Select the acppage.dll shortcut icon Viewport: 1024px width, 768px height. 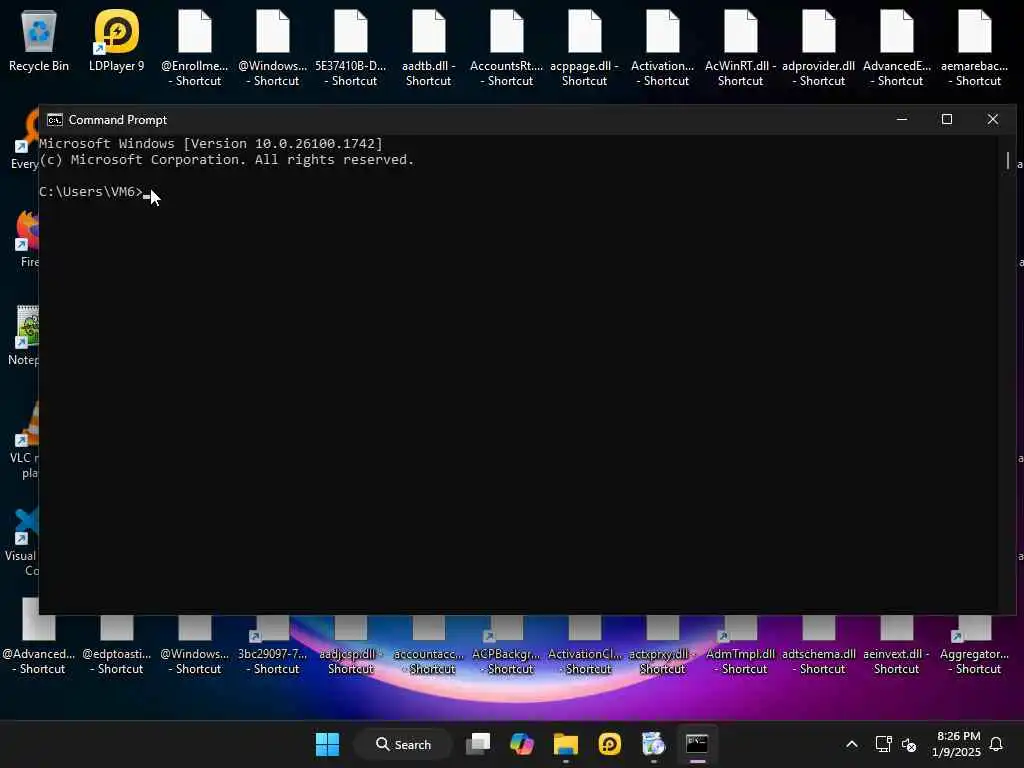point(584,48)
